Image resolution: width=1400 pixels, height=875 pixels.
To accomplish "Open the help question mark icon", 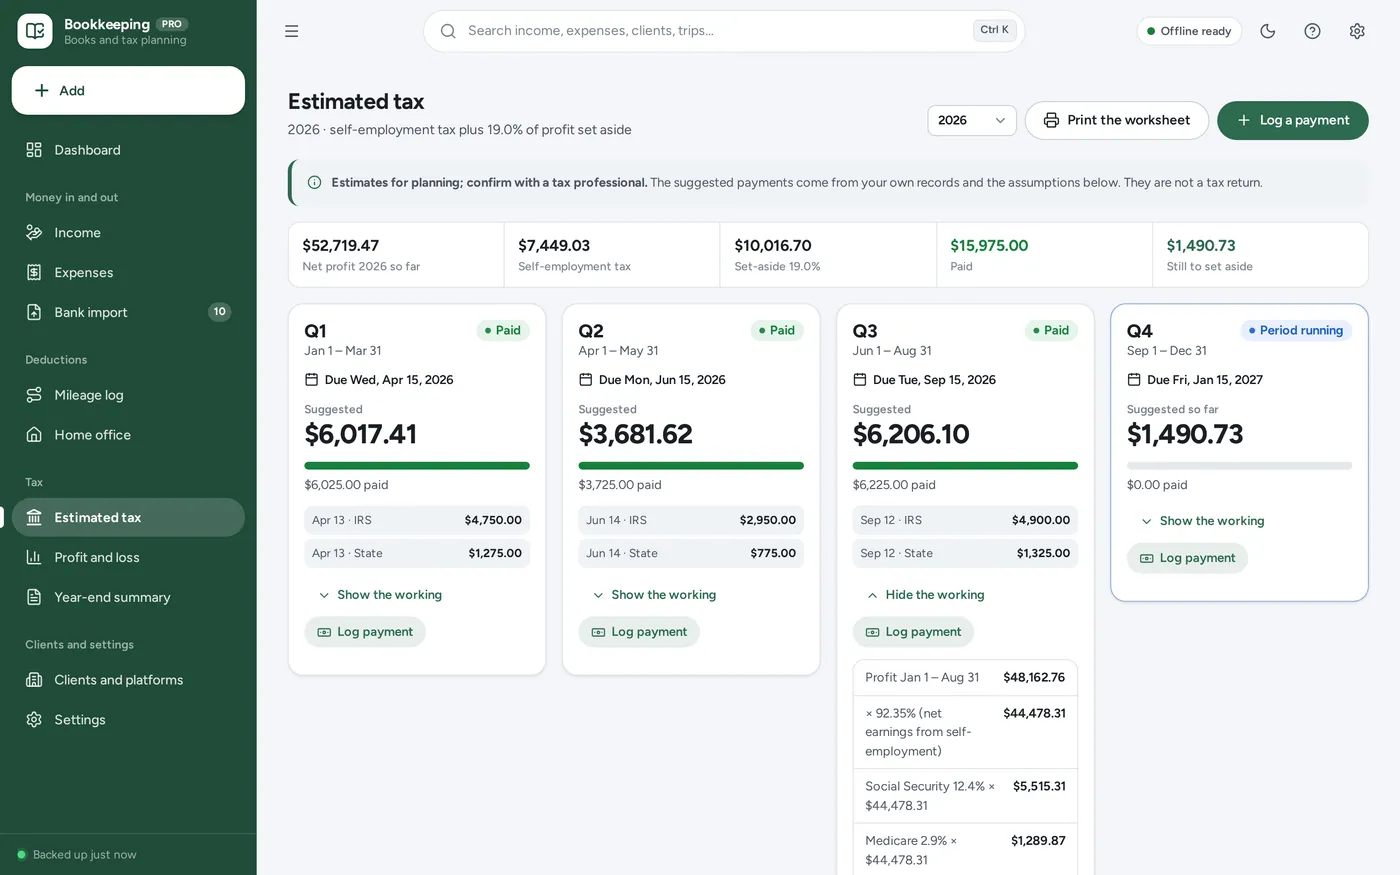I will (1313, 31).
